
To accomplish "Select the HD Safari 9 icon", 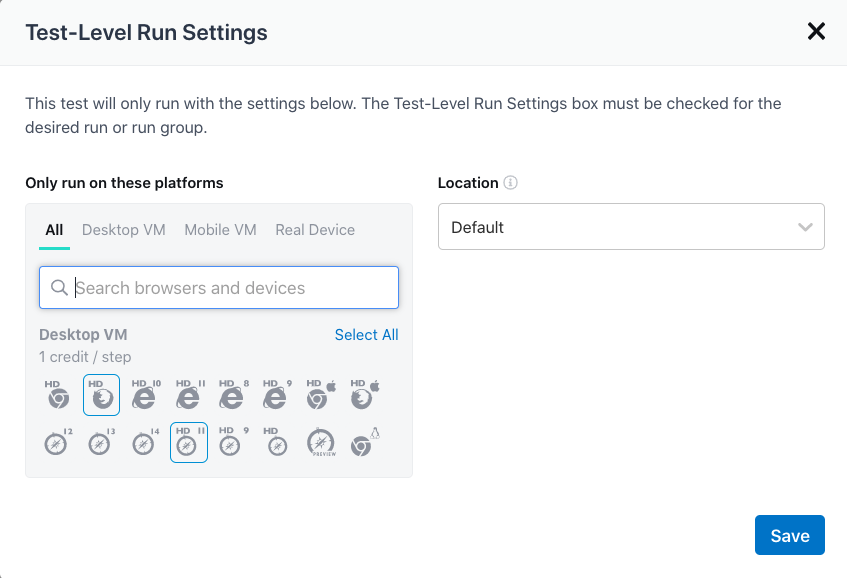I will [233, 442].
